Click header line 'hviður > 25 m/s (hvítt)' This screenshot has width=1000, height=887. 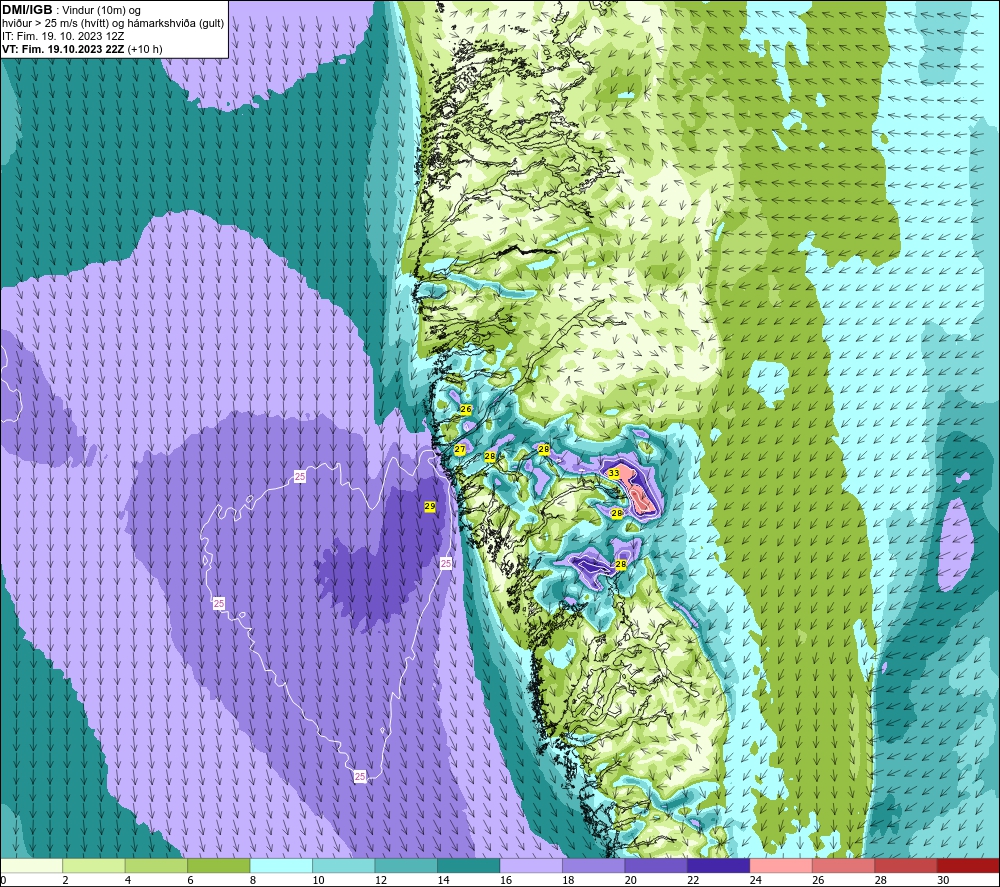tap(57, 24)
